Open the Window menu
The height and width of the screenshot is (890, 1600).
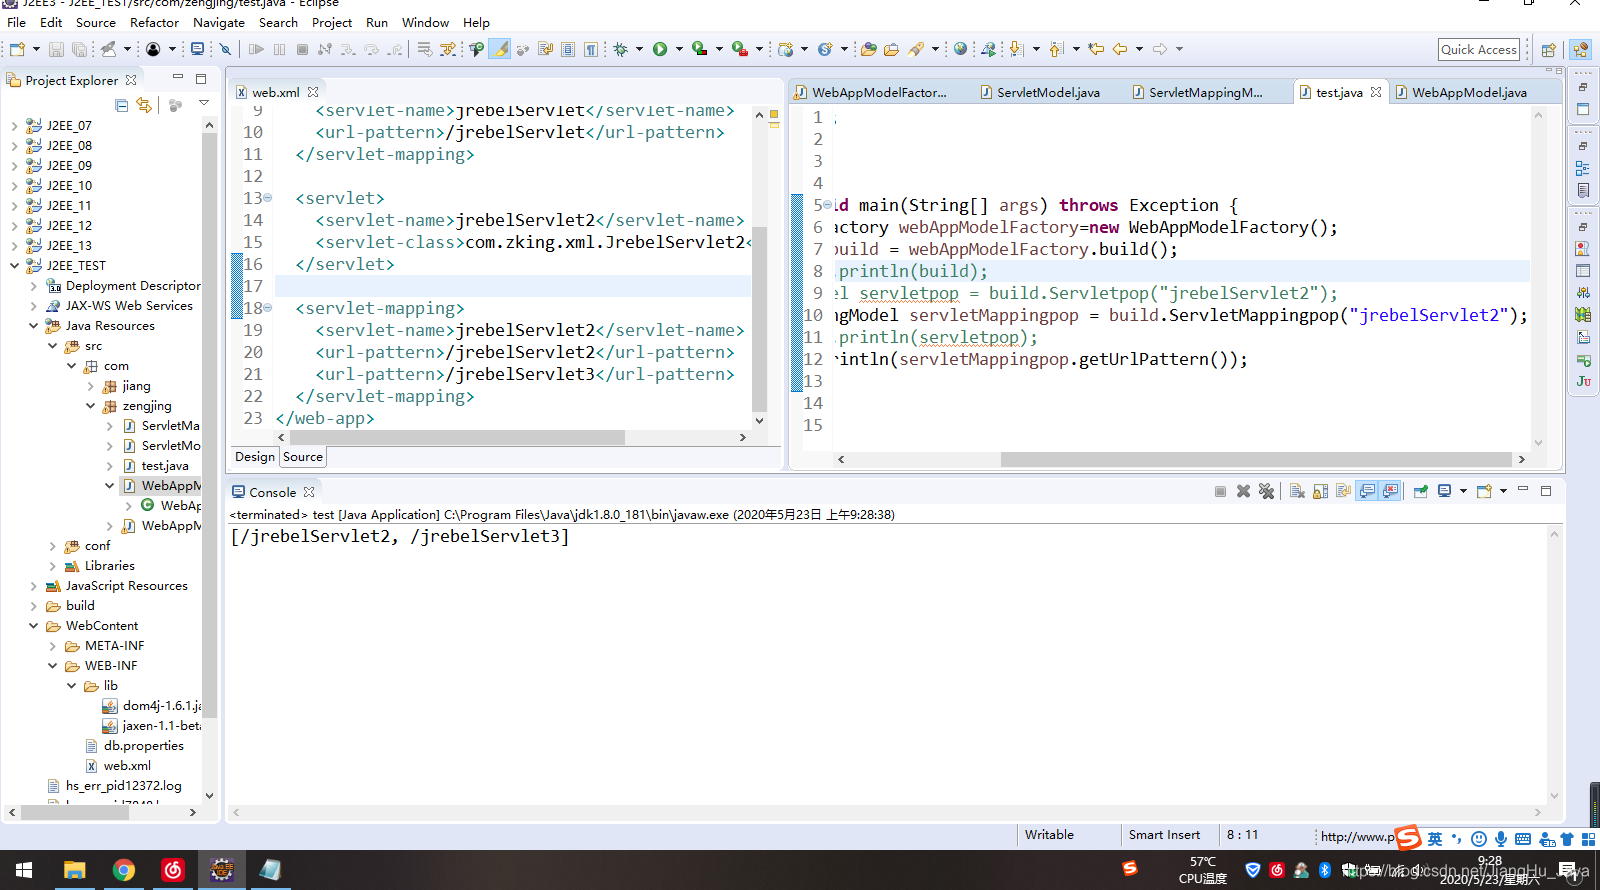425,22
